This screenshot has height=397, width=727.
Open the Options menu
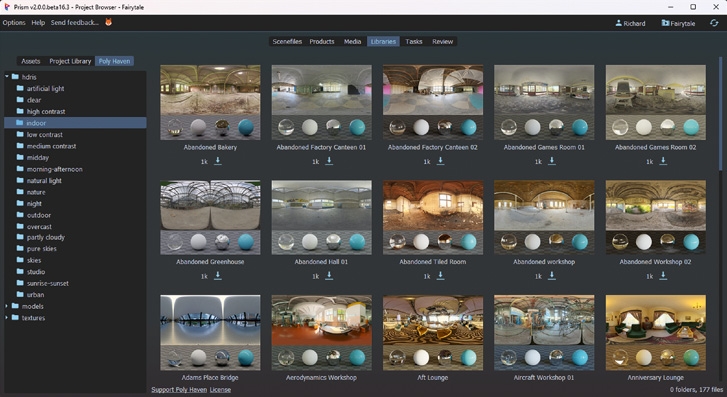(x=14, y=22)
